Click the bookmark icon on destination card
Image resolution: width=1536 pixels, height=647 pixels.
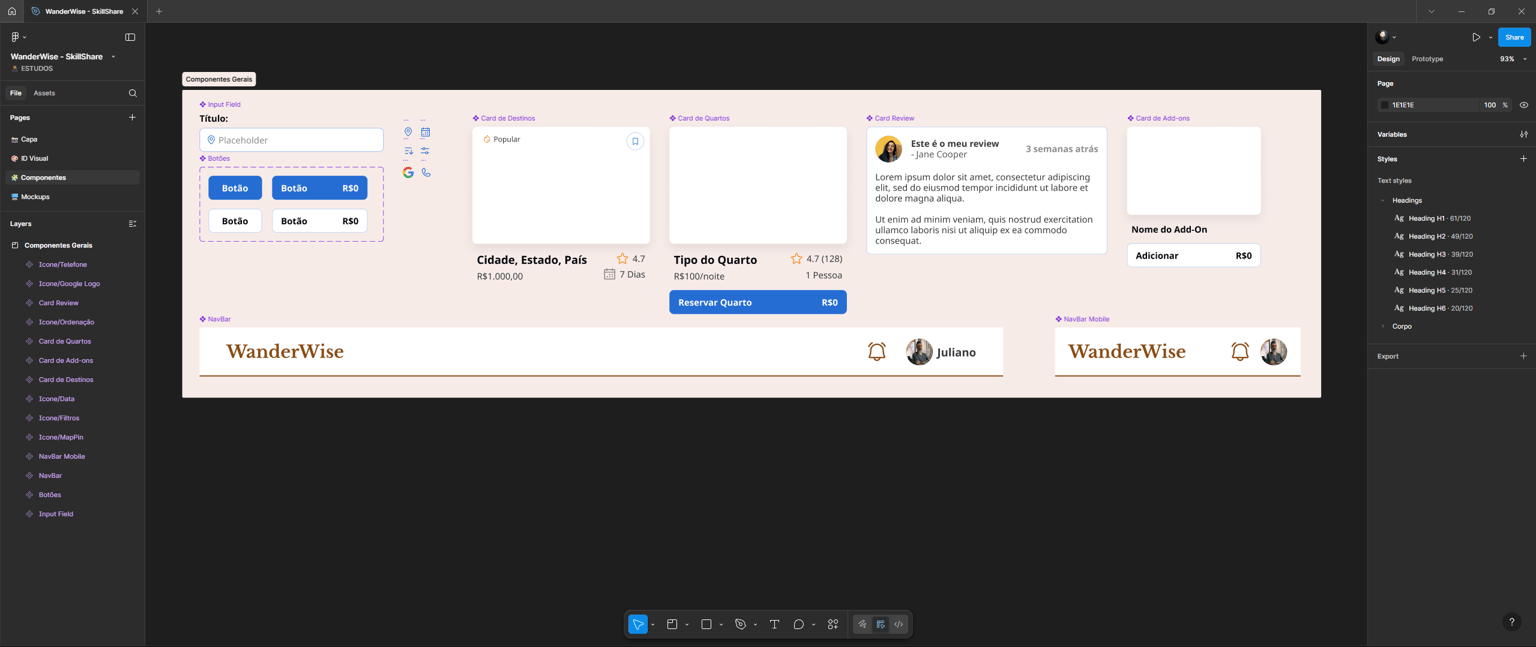(x=635, y=141)
